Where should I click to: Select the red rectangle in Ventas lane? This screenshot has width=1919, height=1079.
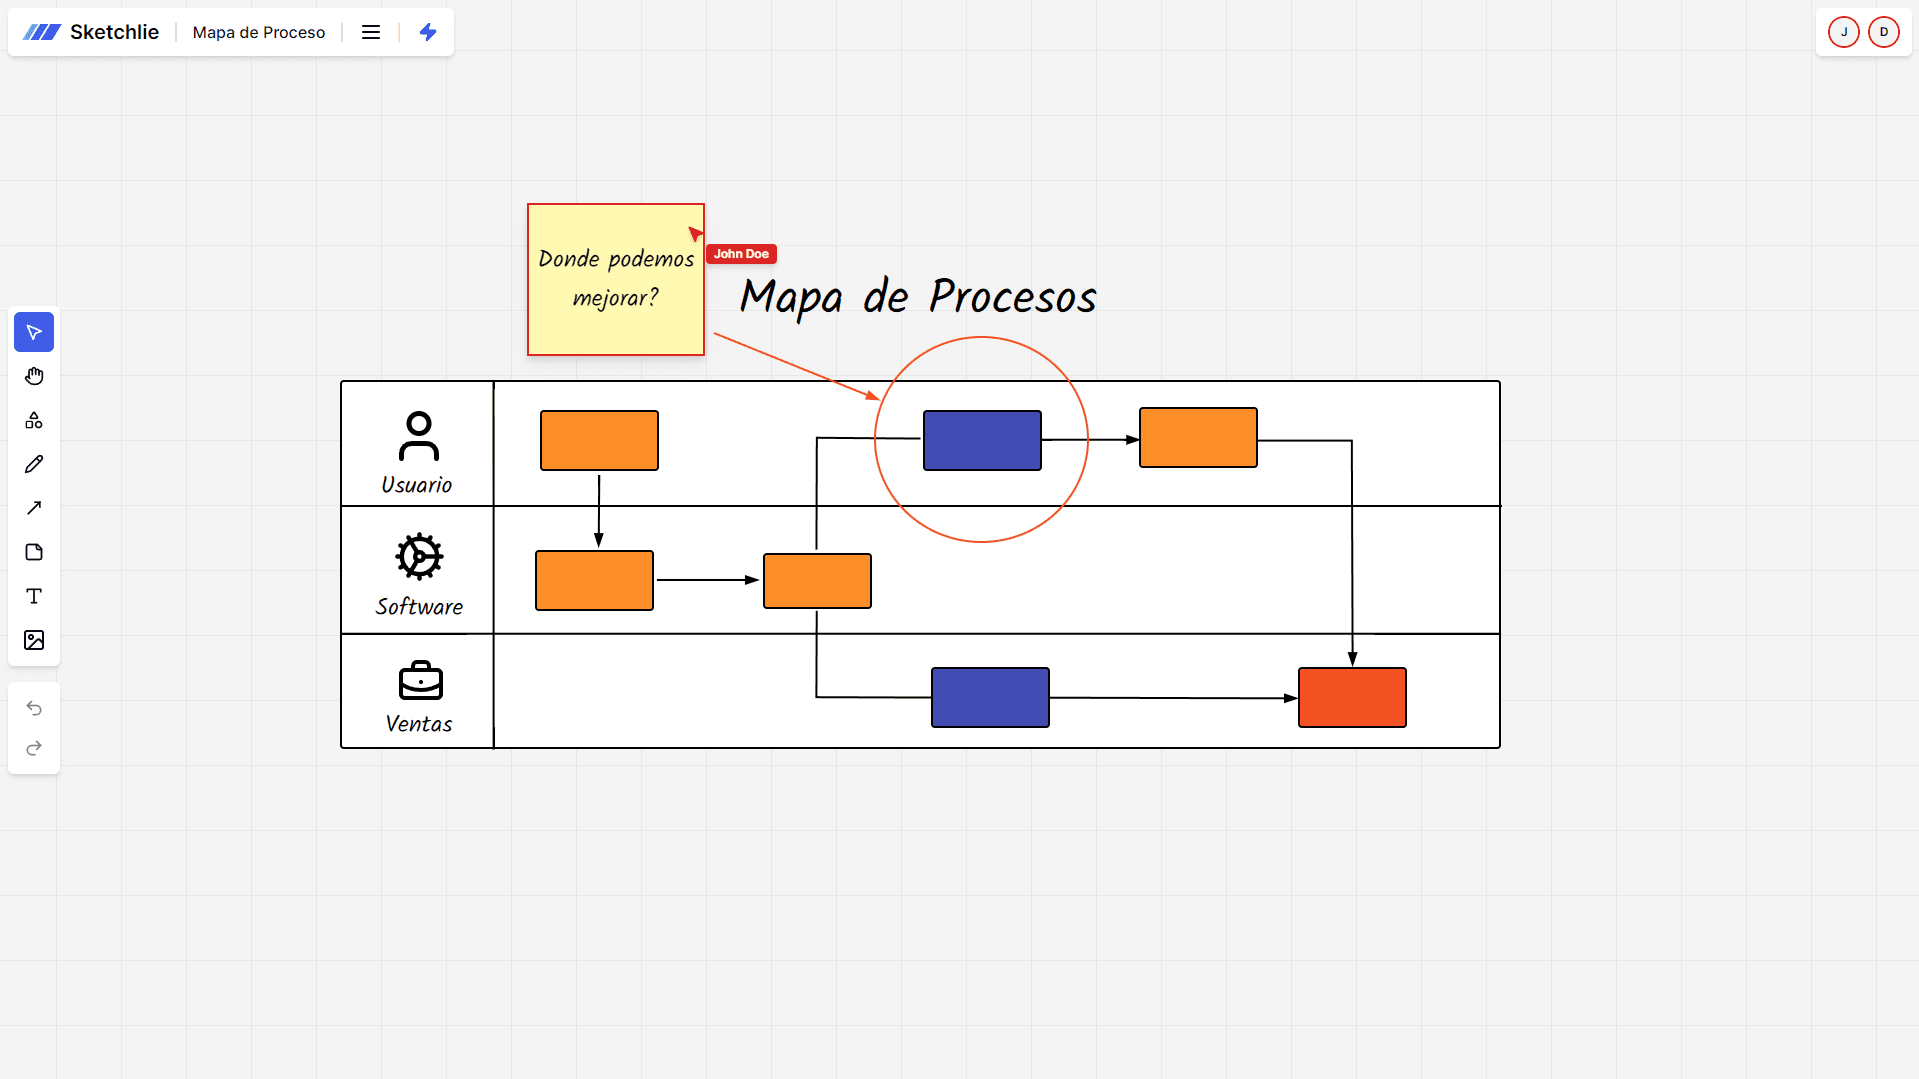(x=1351, y=697)
